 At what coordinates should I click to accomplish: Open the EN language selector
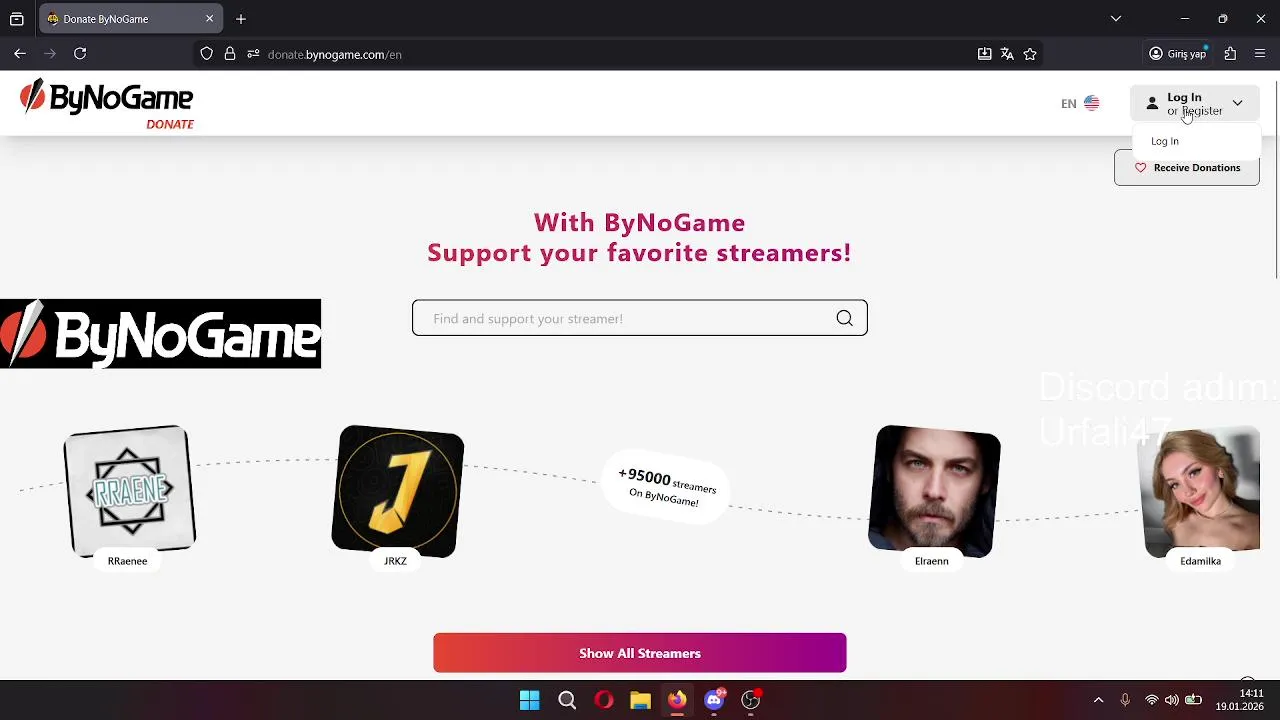1080,103
